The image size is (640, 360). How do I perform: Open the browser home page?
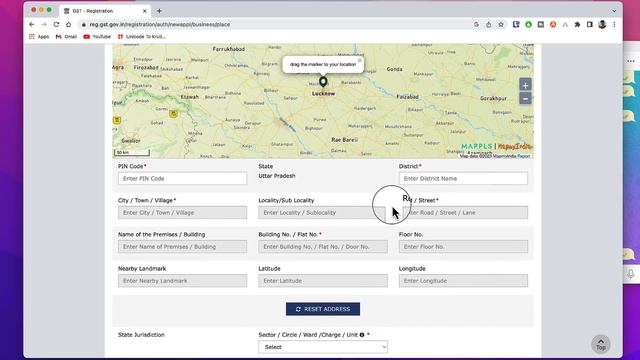[69, 24]
